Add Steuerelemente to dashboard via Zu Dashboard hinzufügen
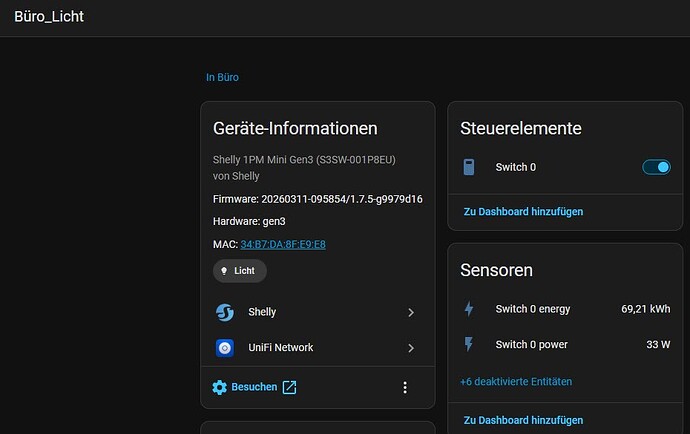Image resolution: width=690 pixels, height=434 pixels. 523,212
